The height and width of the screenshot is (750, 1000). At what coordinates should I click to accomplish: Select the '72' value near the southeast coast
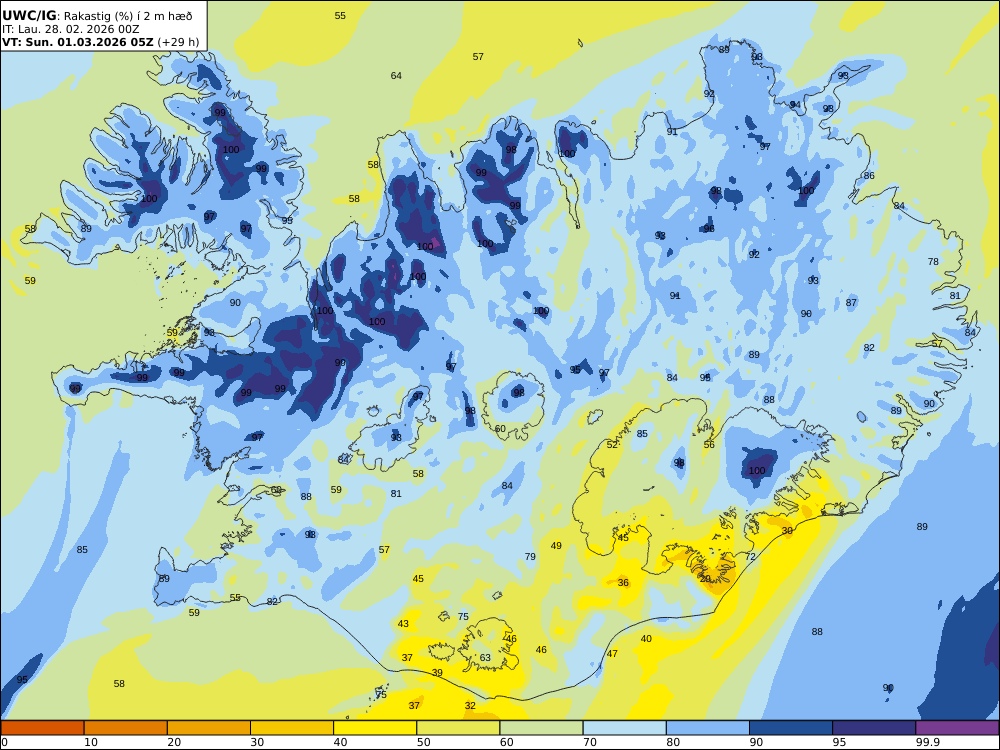(x=750, y=557)
